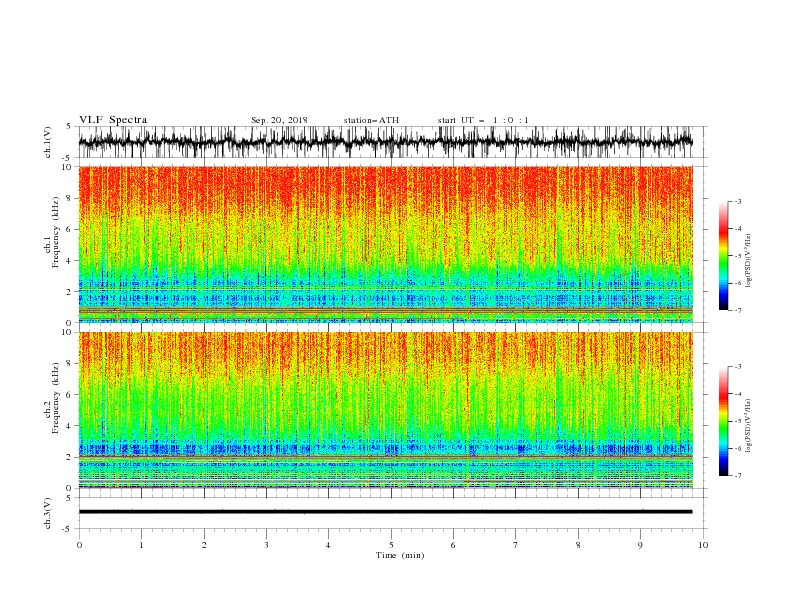Click time tick label '7' on x-axis
This screenshot has height=612, width=792.
pos(516,545)
